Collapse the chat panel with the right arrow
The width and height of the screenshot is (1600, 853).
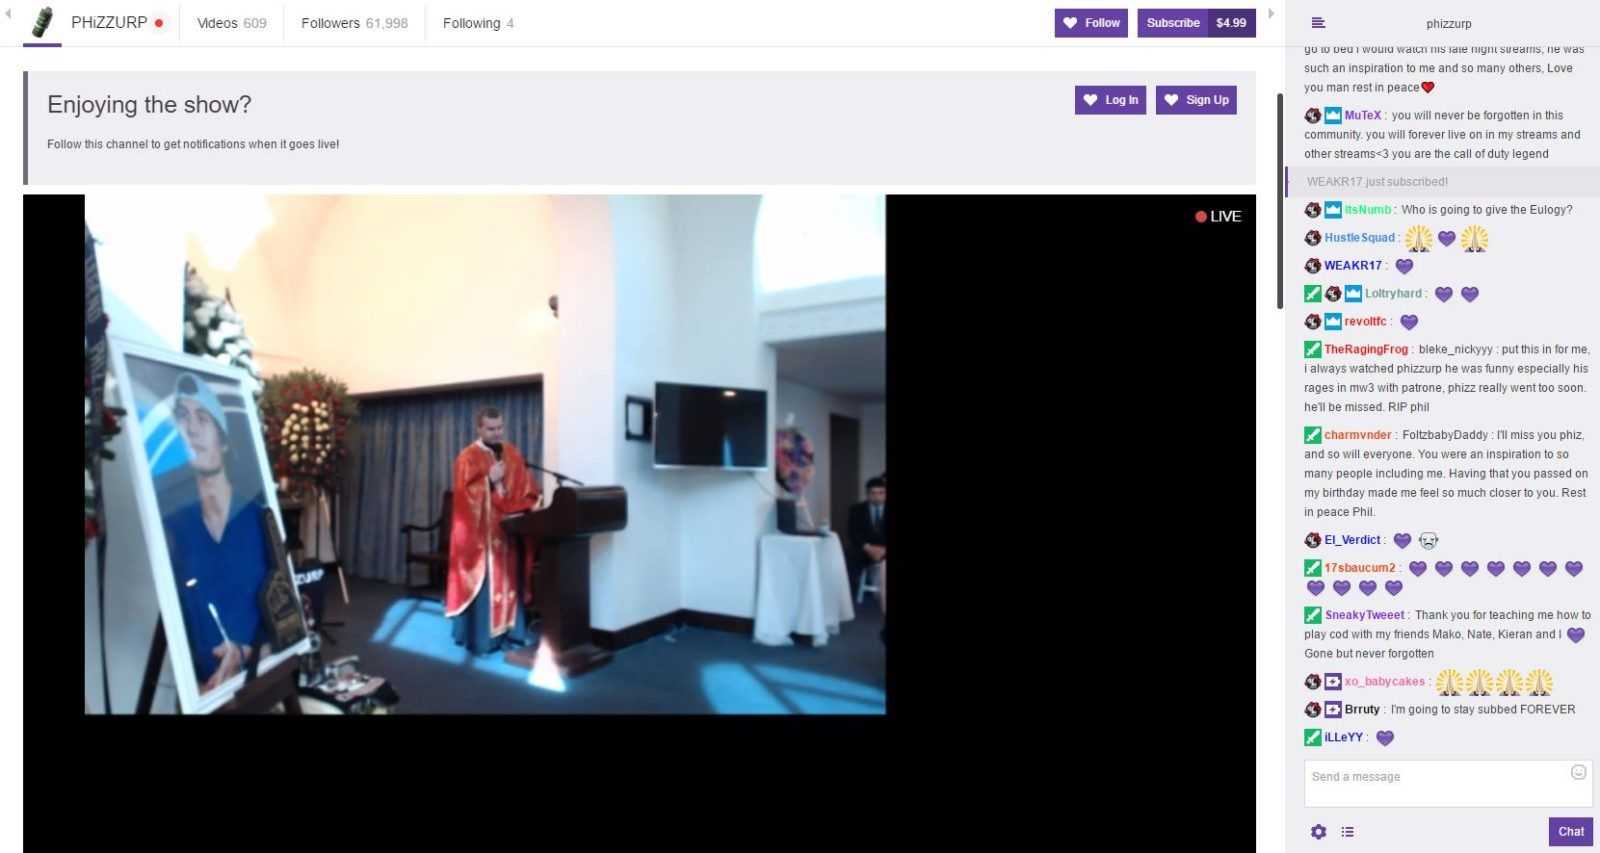[x=1271, y=14]
